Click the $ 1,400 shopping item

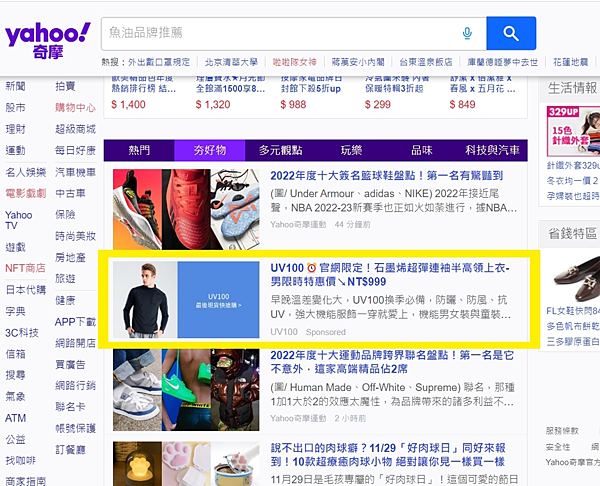[x=128, y=104]
